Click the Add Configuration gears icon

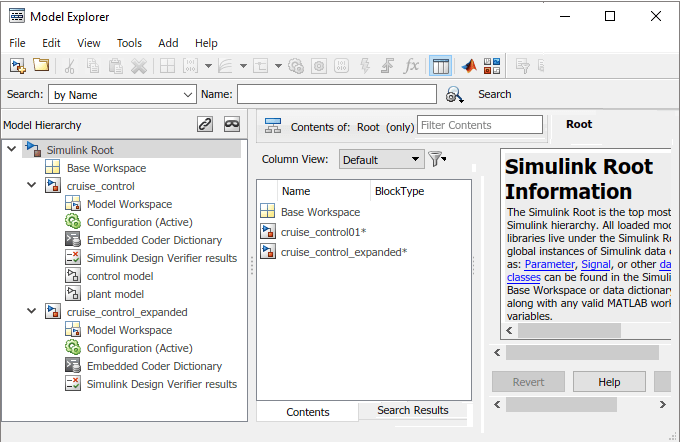tap(296, 66)
